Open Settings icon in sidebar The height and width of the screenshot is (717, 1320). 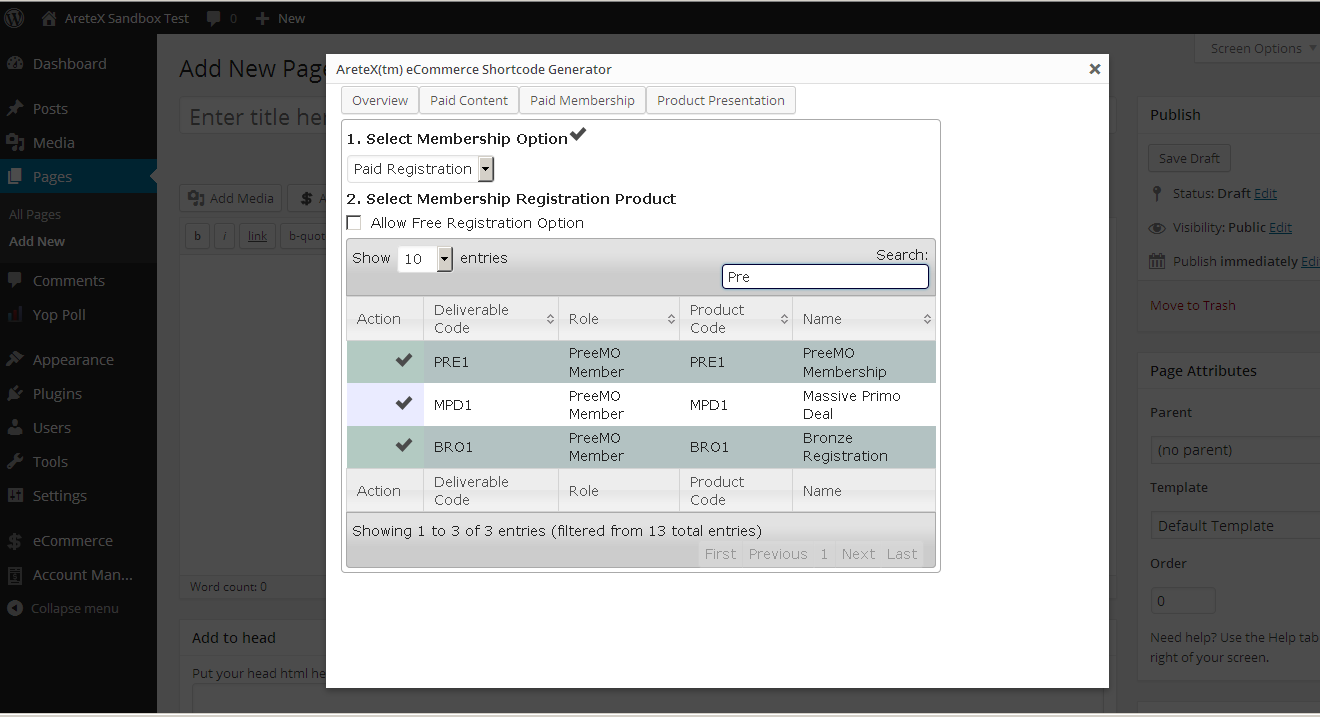pos(15,495)
